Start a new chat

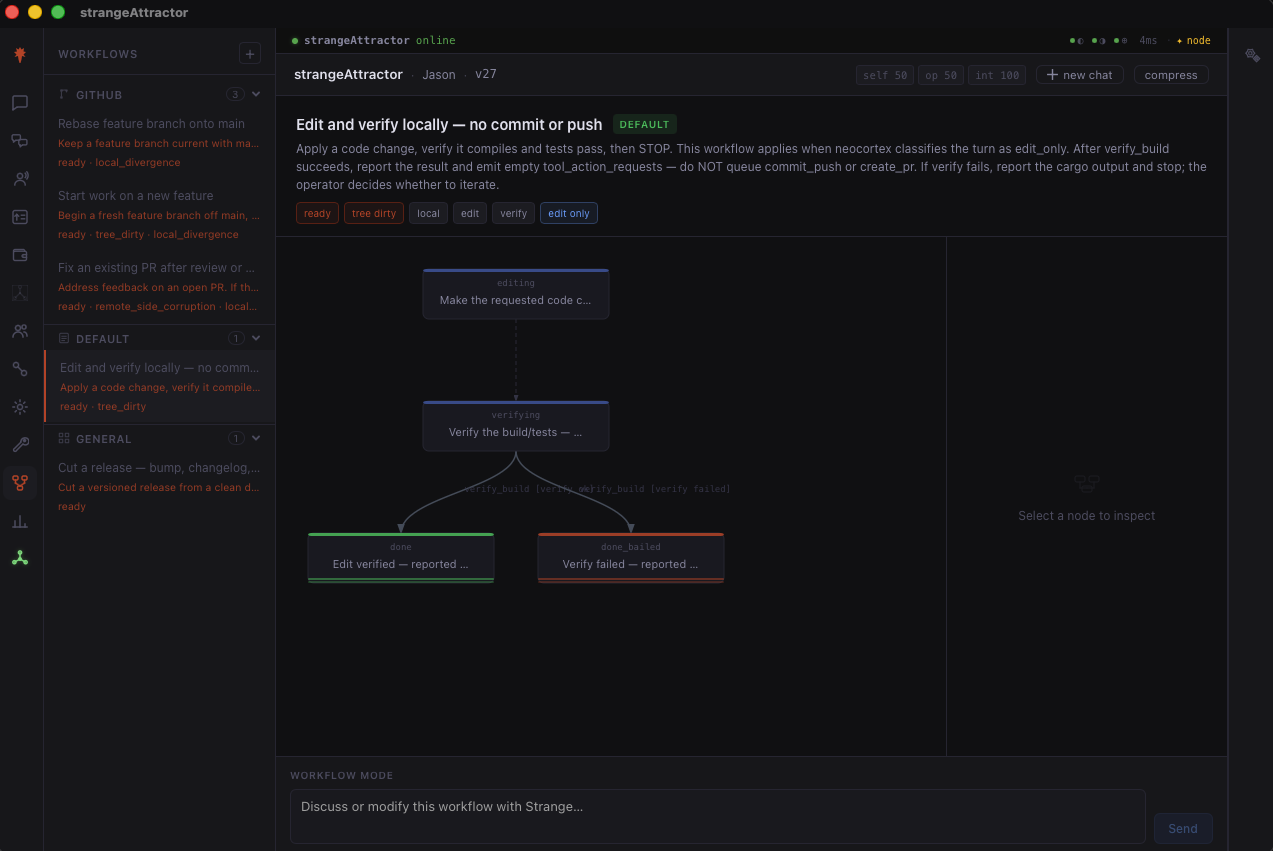(1080, 75)
